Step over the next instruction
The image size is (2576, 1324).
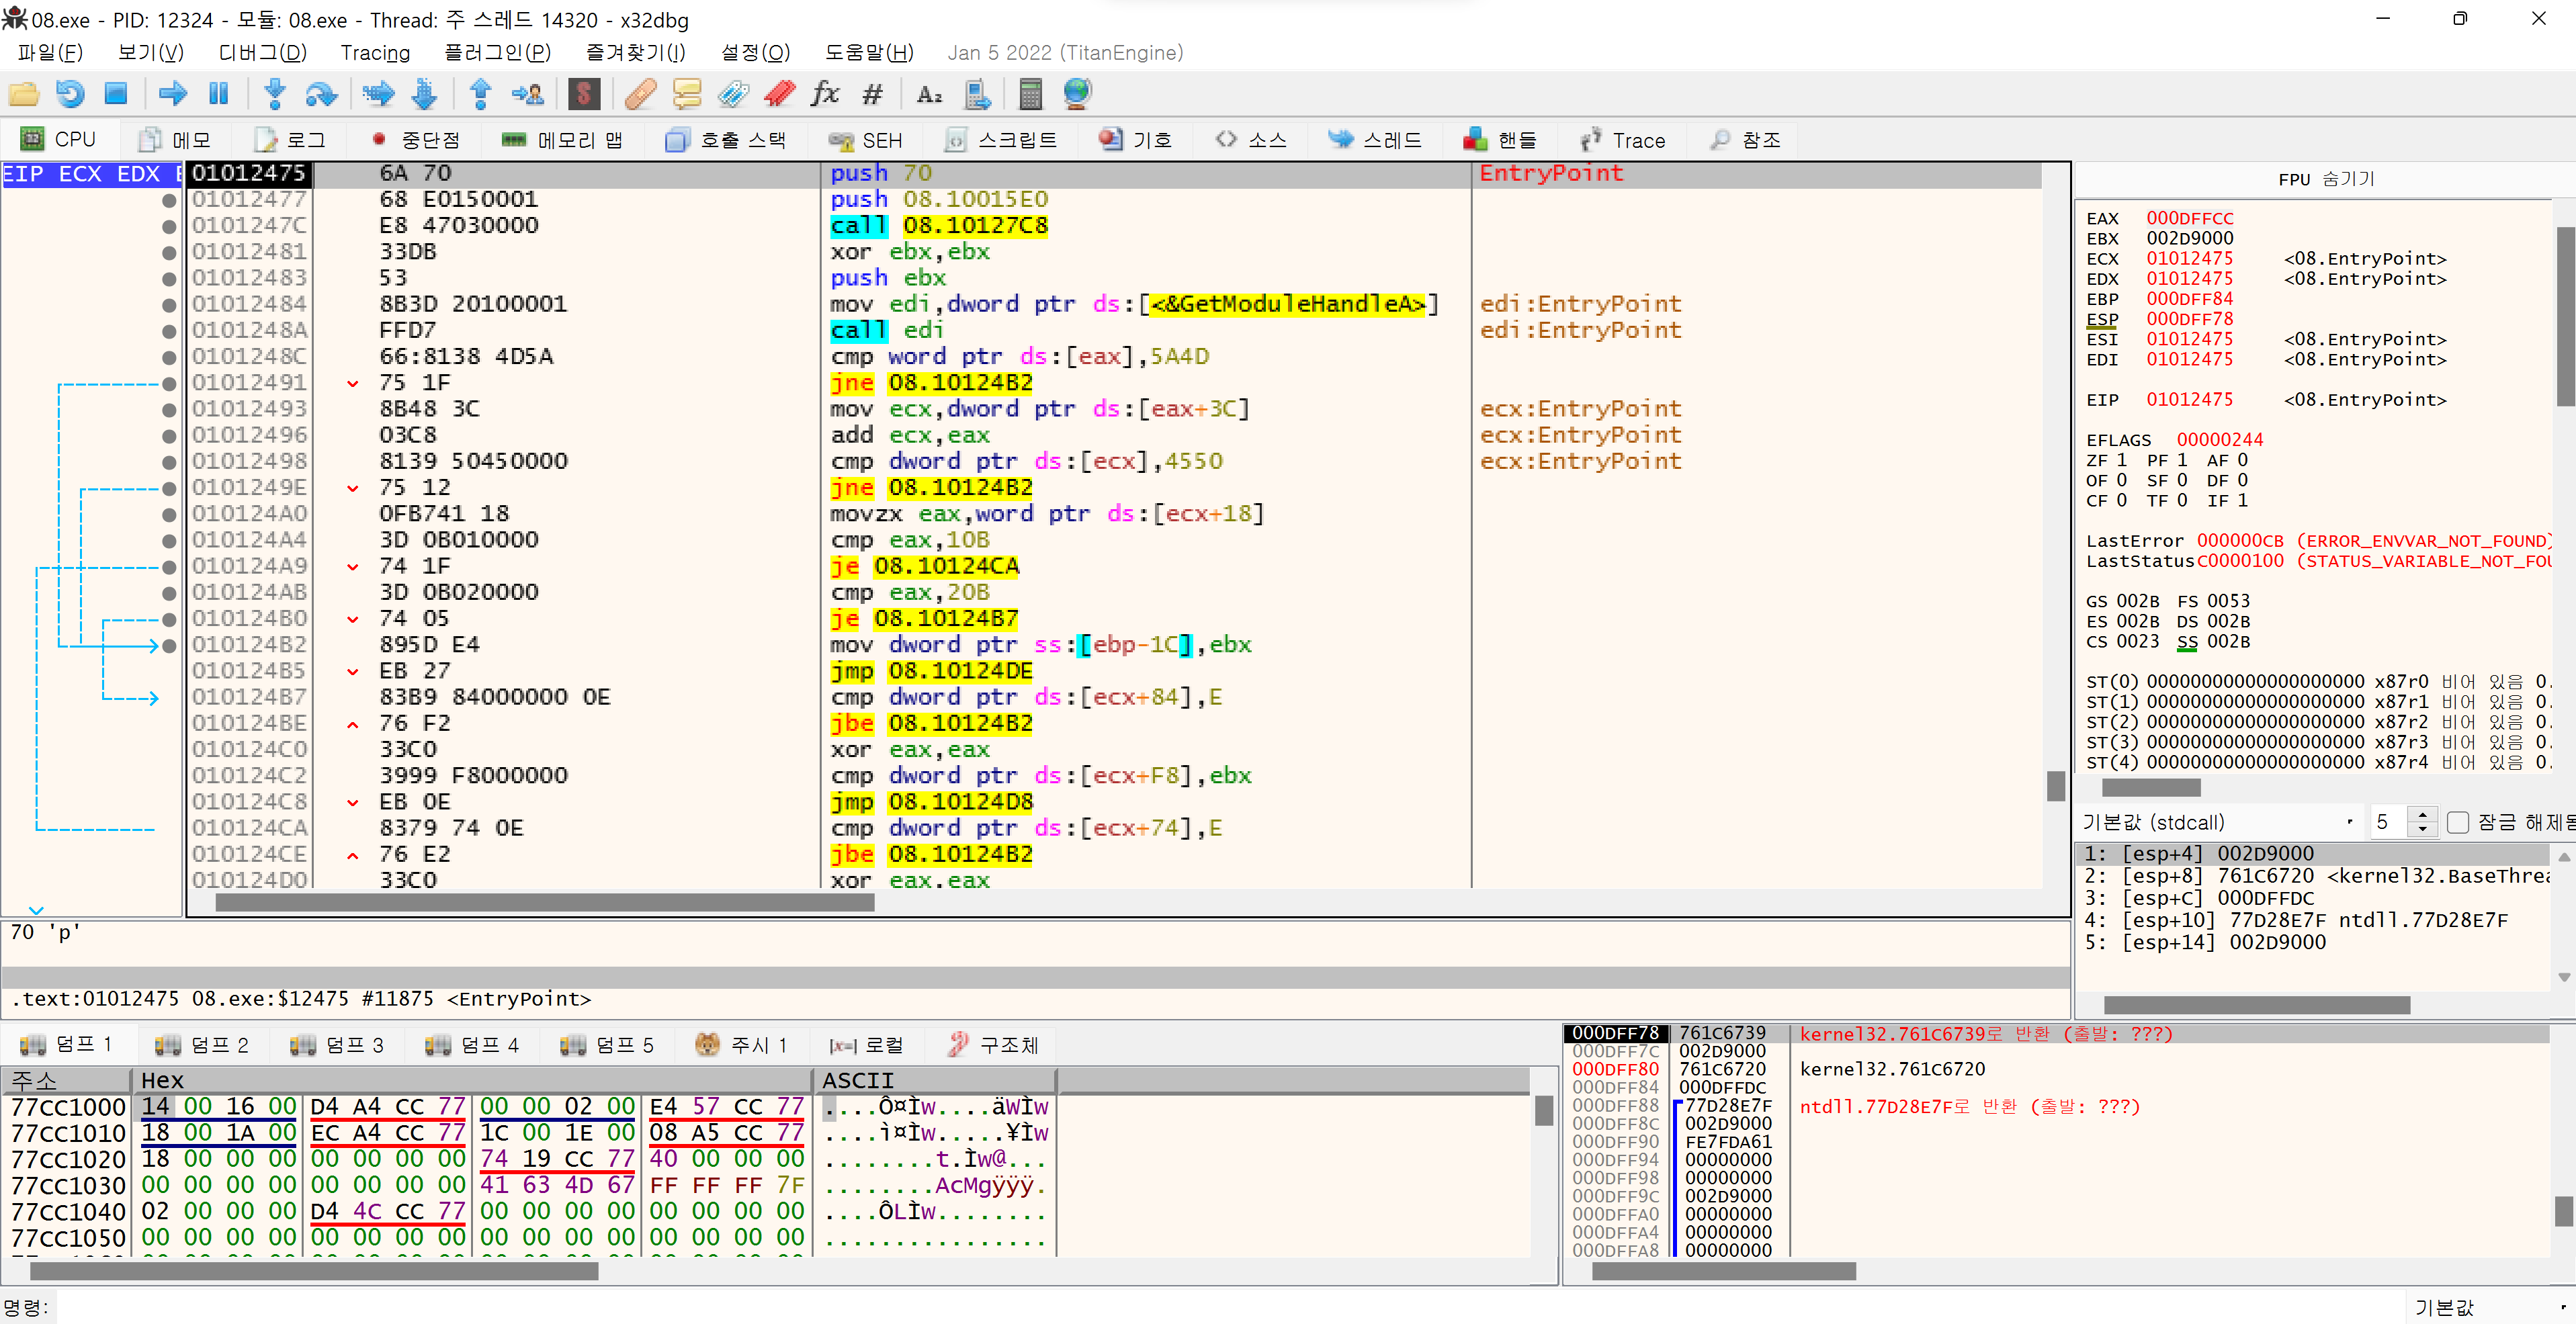coord(321,94)
